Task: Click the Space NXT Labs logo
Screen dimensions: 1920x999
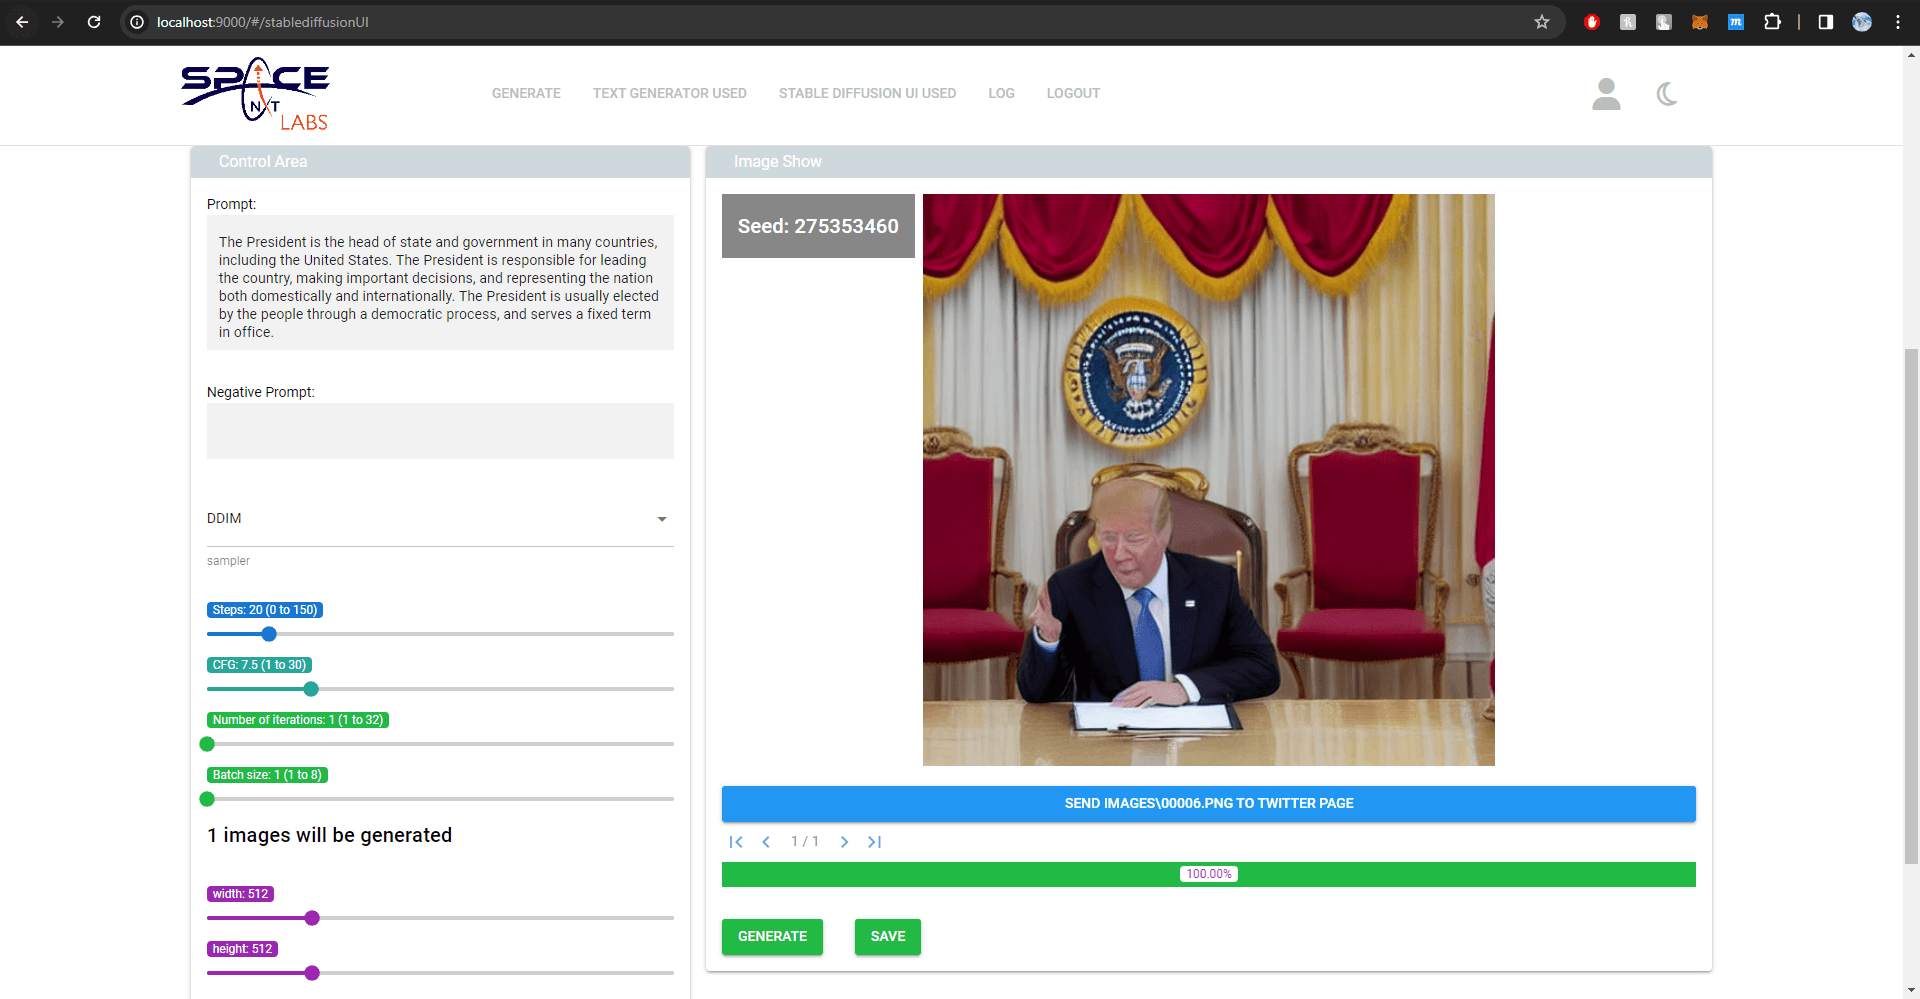Action: [x=256, y=94]
